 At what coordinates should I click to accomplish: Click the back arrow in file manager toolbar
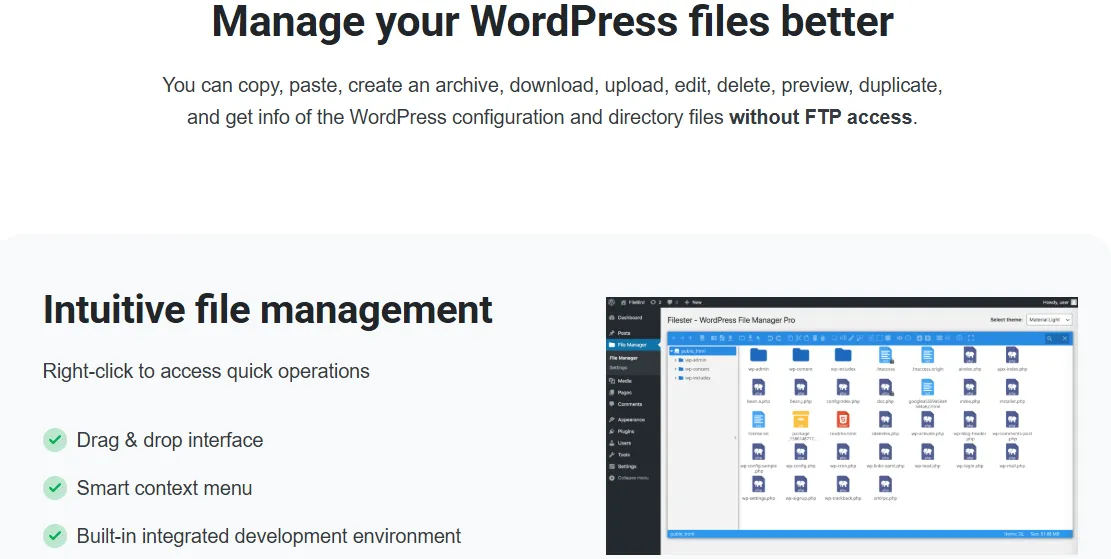point(674,338)
